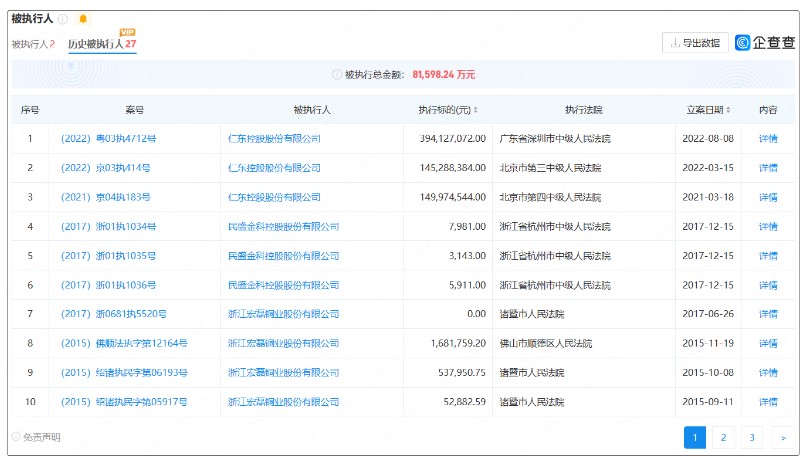810x467 pixels.
Task: Select amount 145,288,384.00 cell
Action: [x=448, y=168]
